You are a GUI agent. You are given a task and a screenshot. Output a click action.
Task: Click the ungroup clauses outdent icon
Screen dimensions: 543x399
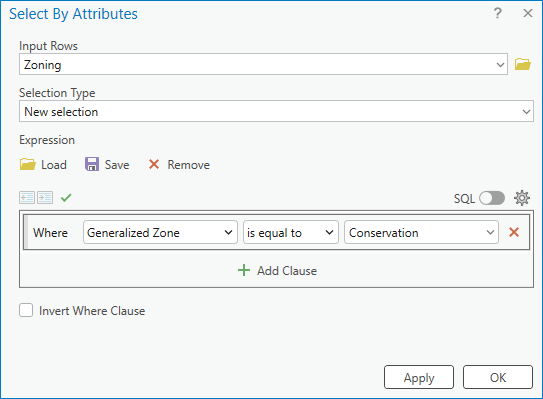tap(27, 197)
